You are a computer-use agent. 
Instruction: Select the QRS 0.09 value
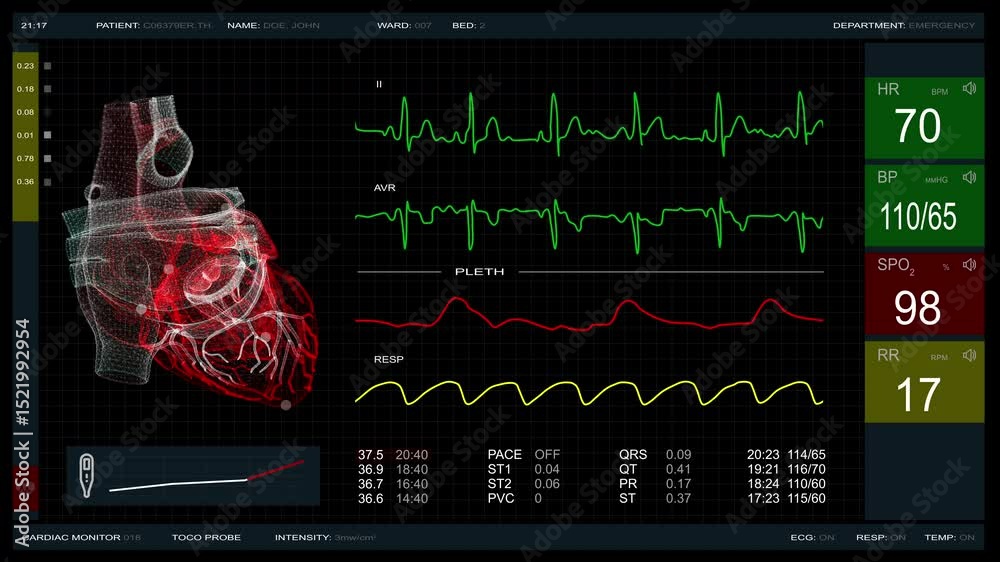pos(655,455)
